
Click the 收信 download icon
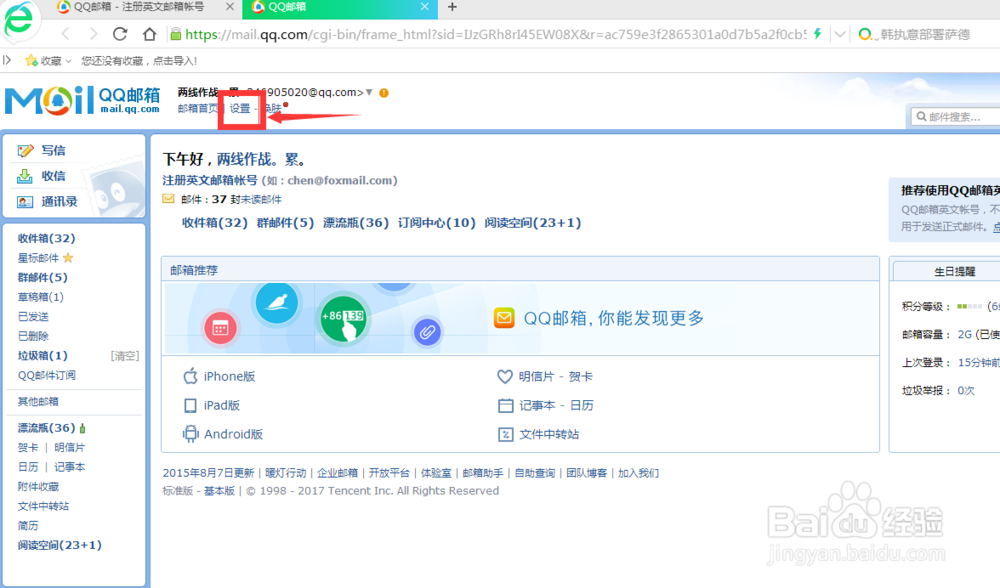[x=25, y=176]
